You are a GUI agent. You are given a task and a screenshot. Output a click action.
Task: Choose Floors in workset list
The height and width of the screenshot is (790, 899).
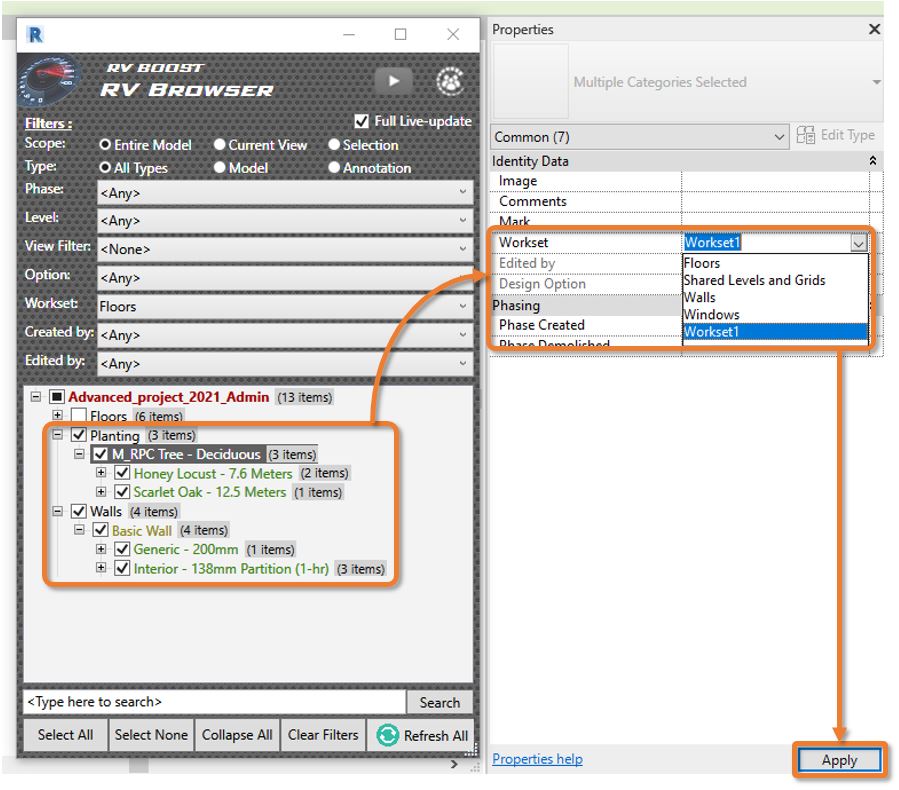coord(775,263)
